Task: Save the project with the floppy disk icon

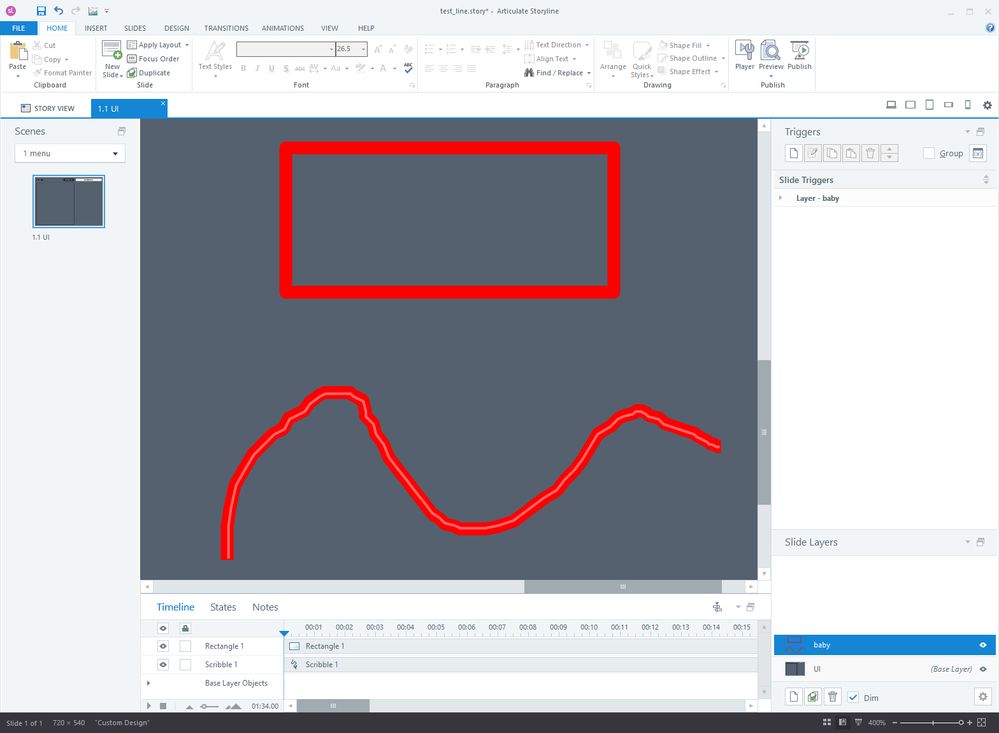Action: click(x=41, y=11)
